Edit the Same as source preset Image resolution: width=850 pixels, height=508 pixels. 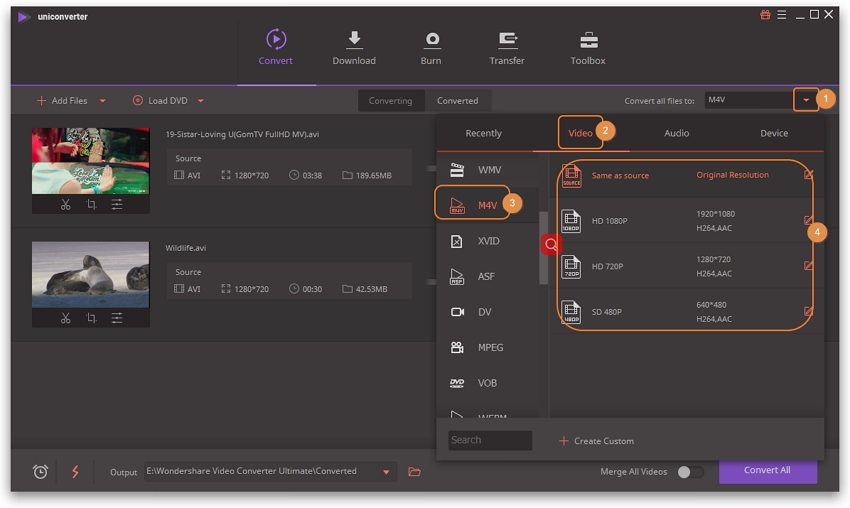[x=808, y=175]
